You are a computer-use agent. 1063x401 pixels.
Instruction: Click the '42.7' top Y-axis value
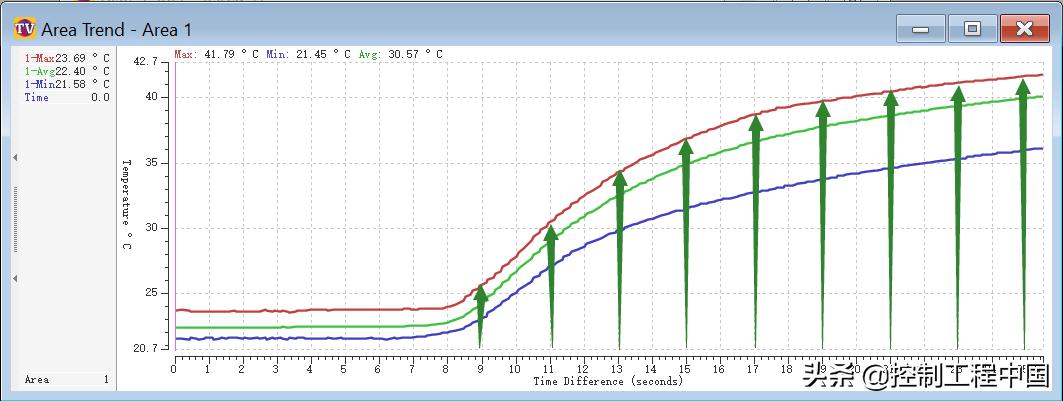(x=146, y=62)
